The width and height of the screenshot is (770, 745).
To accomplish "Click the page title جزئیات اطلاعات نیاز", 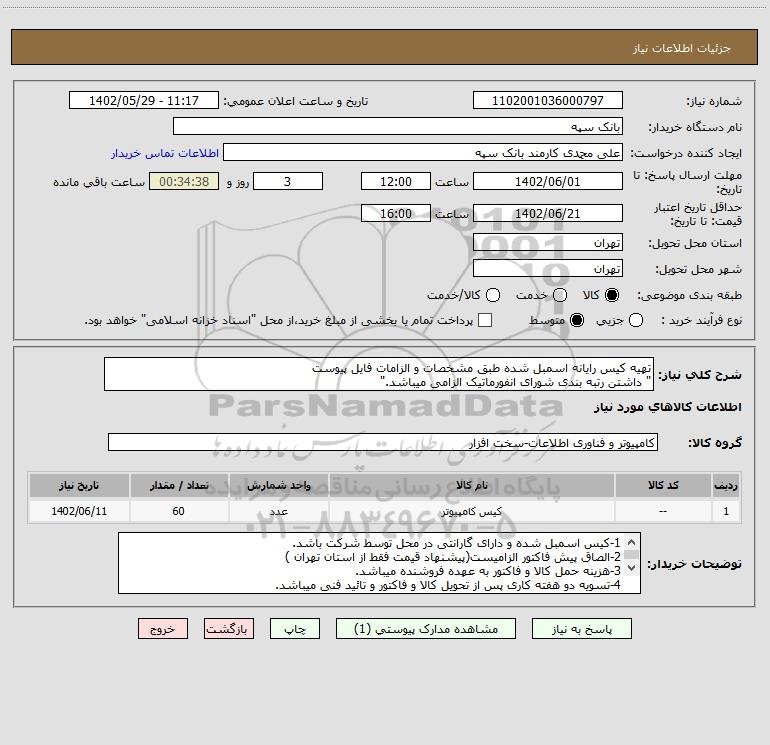I will point(681,48).
